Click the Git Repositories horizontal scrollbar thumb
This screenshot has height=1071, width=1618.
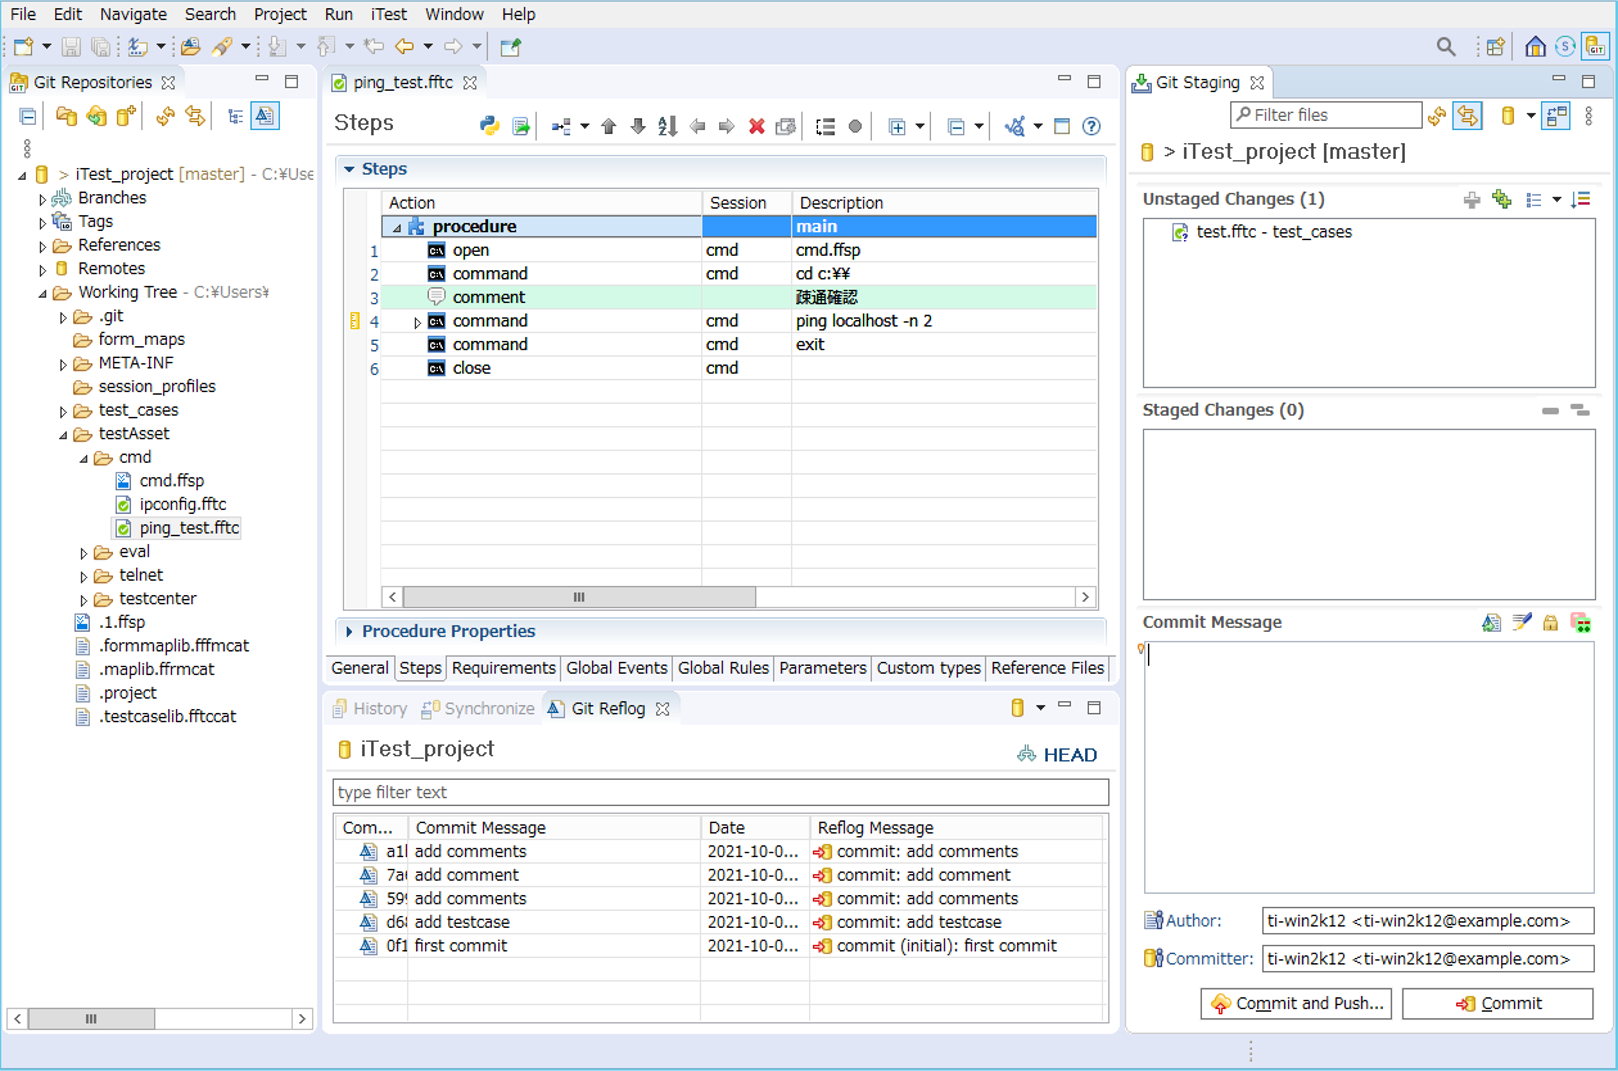(91, 1019)
